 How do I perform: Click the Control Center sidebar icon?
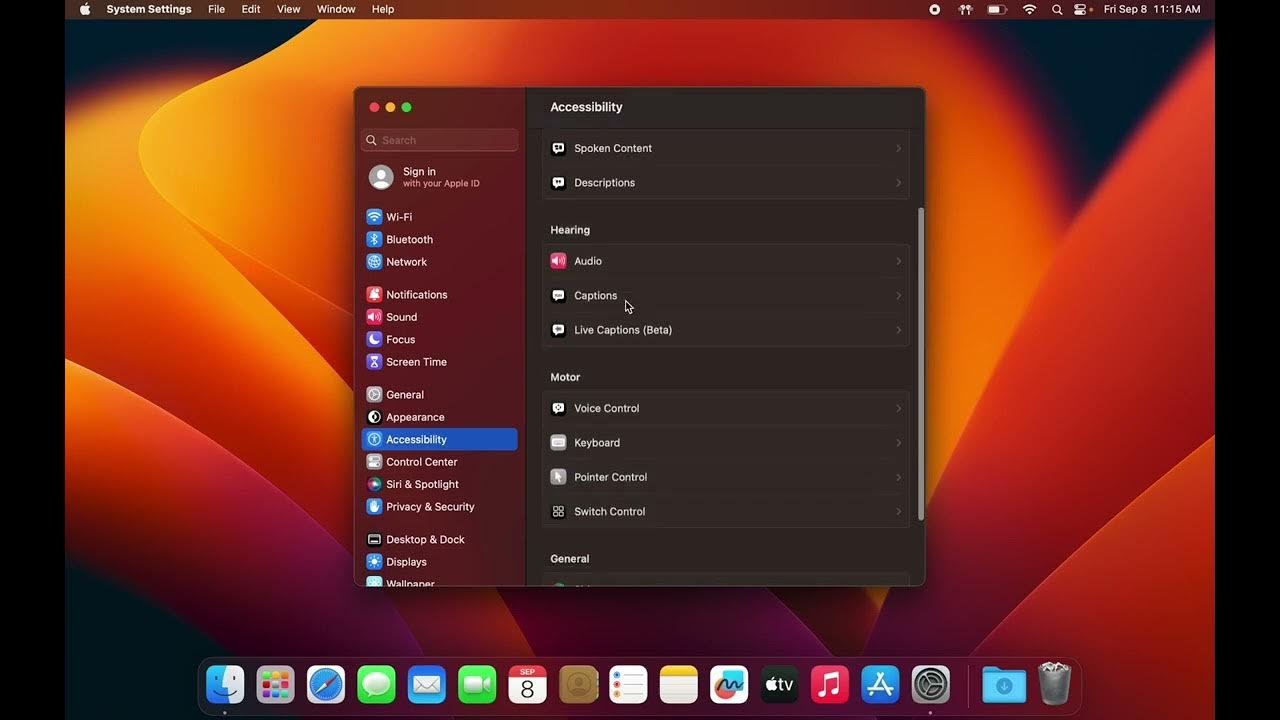point(374,462)
